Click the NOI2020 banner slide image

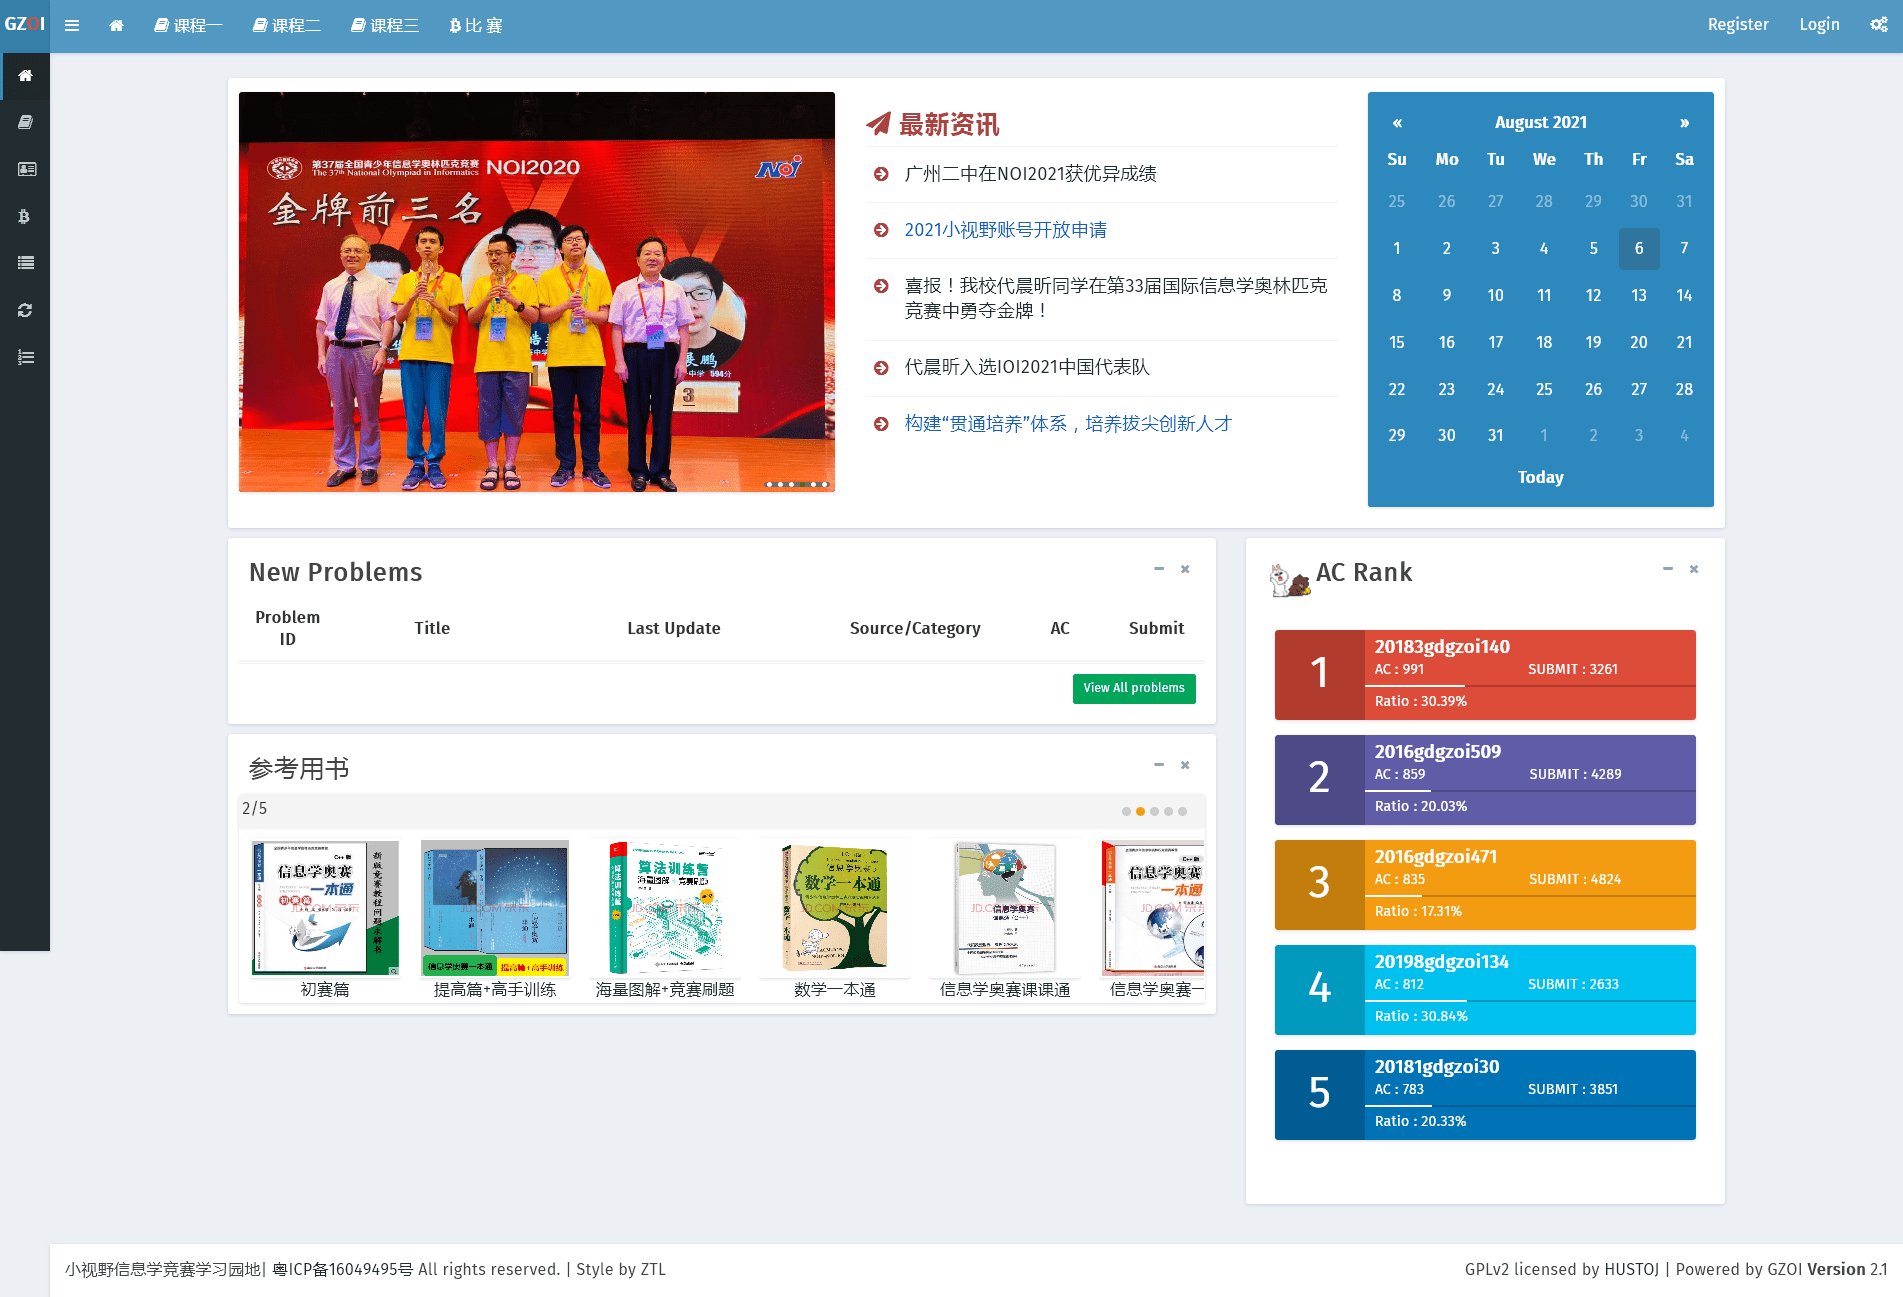click(x=537, y=292)
